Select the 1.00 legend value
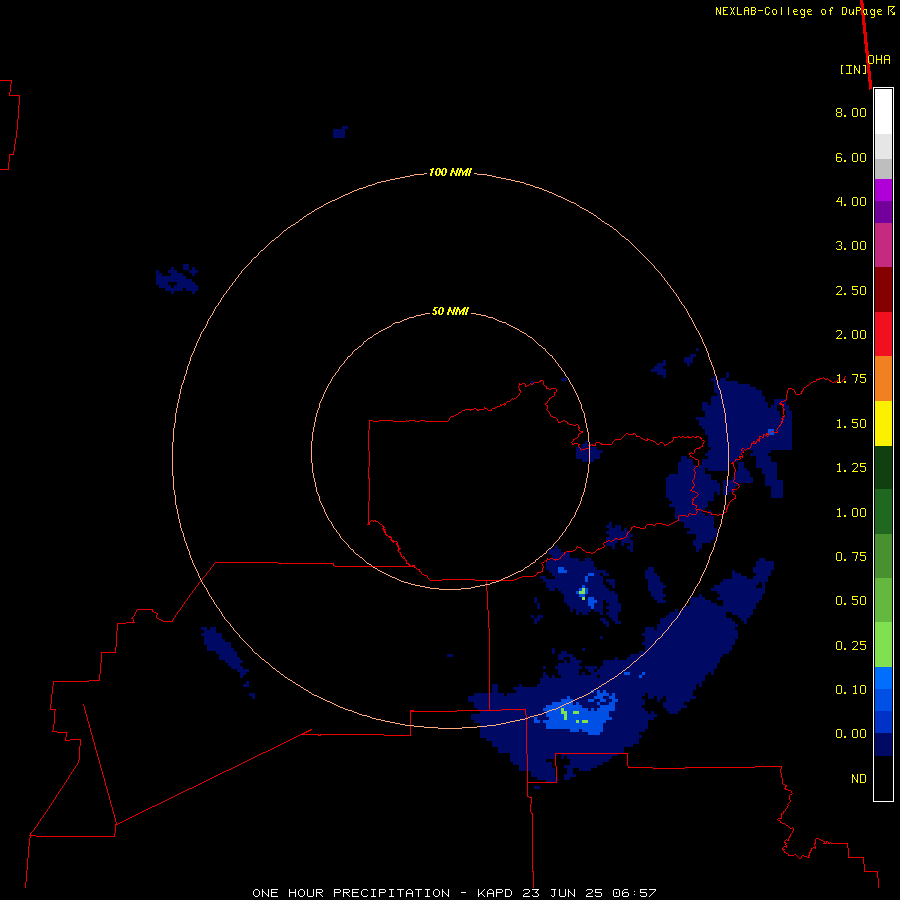900x900 pixels. pyautogui.click(x=851, y=513)
